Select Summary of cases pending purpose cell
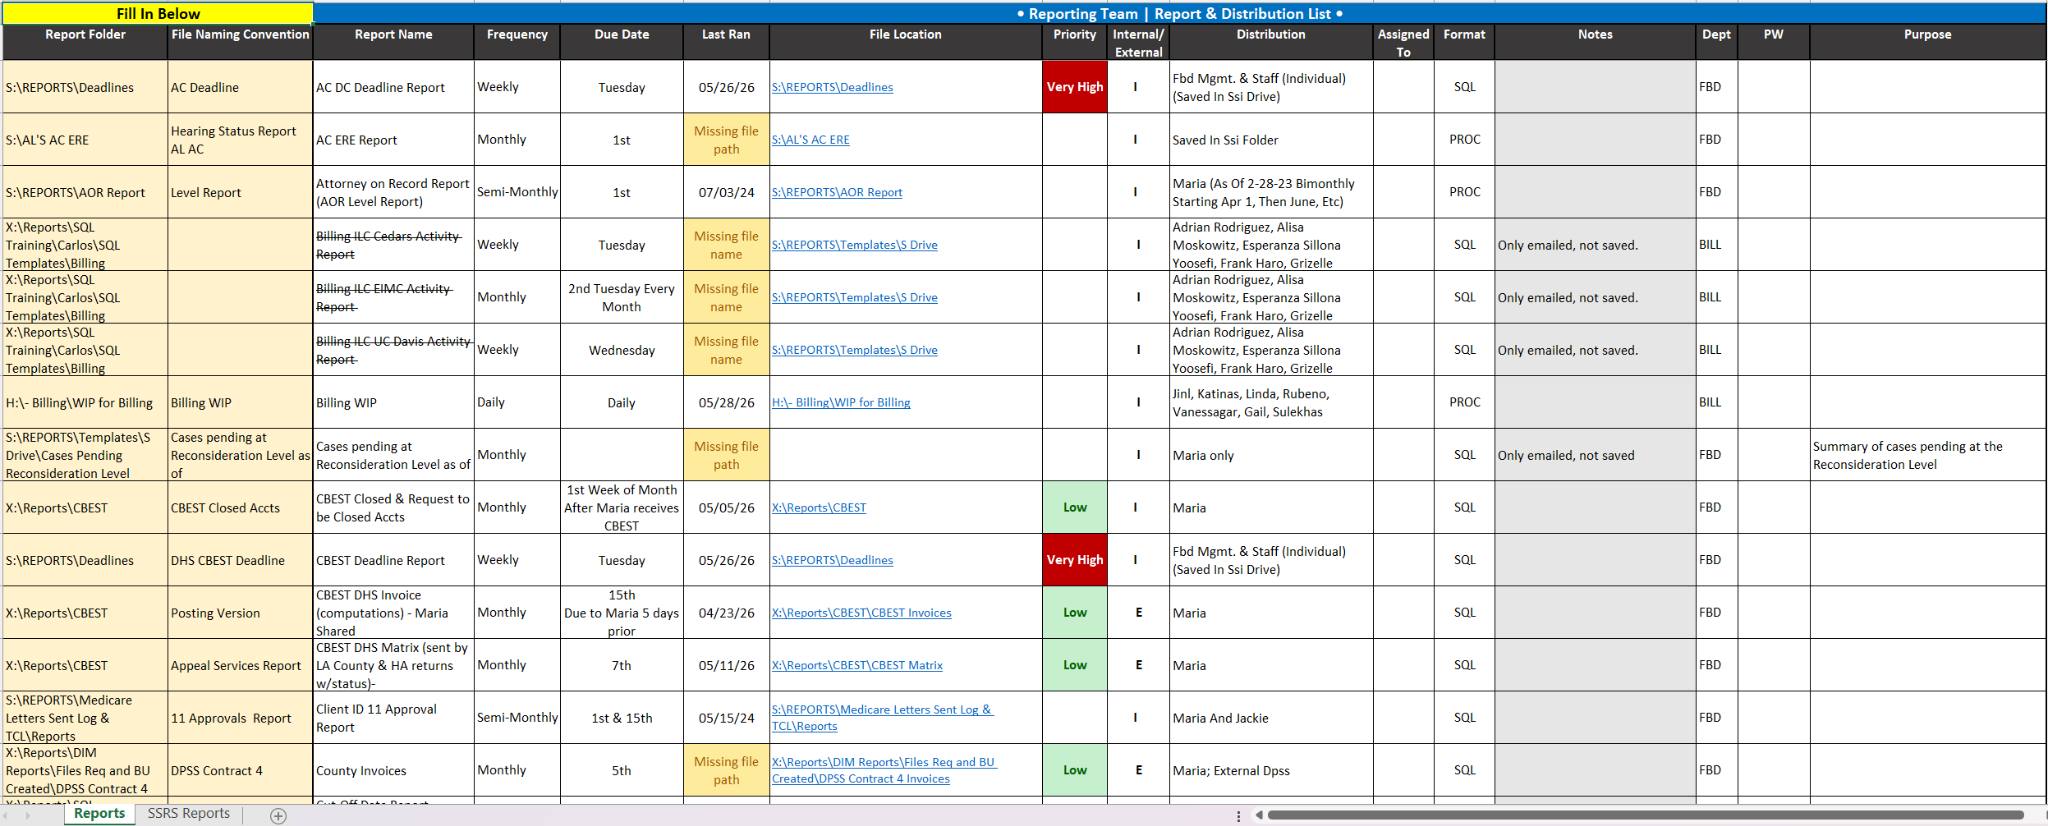 (x=1928, y=455)
